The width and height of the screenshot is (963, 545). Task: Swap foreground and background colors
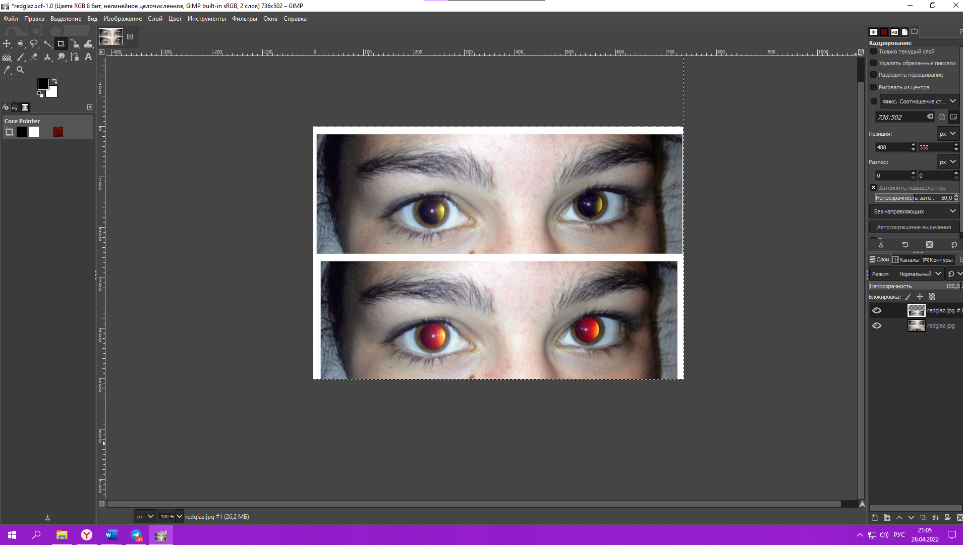(x=54, y=81)
